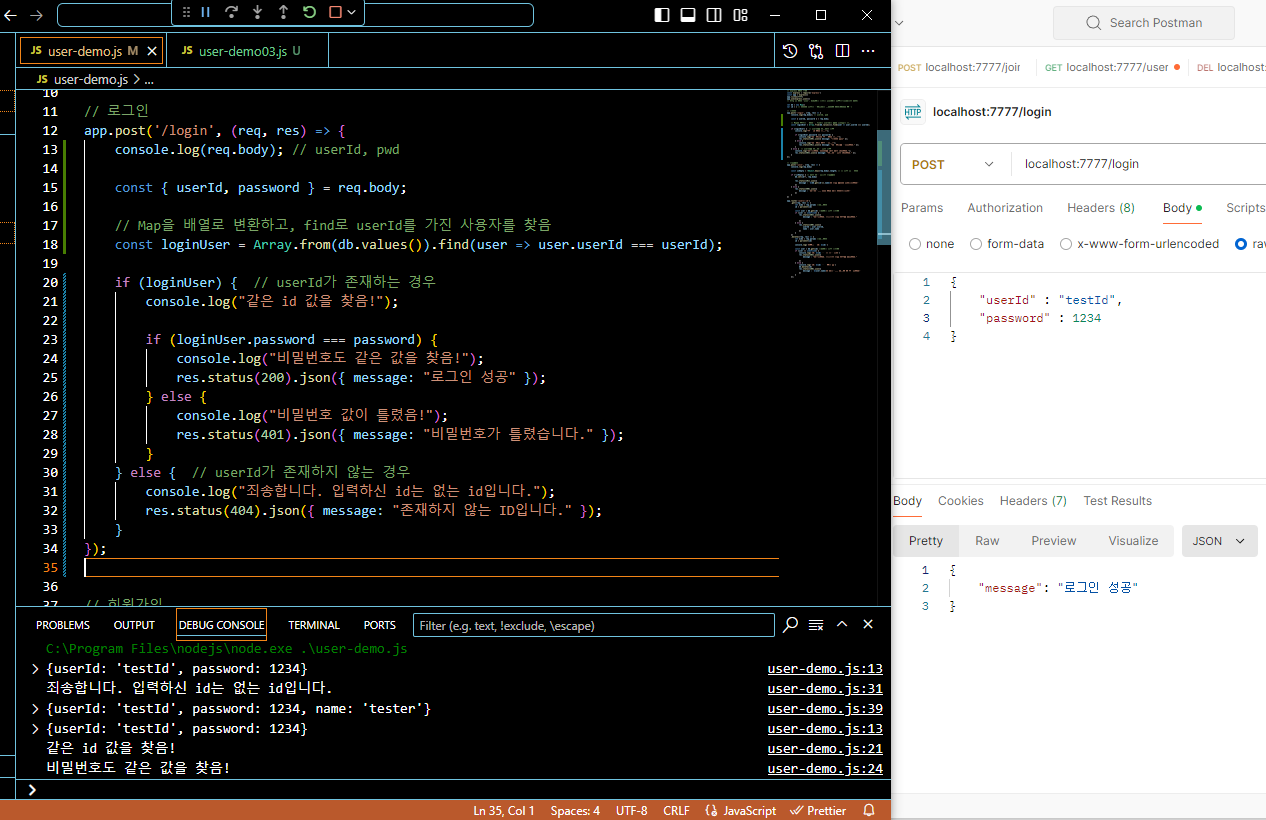Image resolution: width=1266 pixels, height=820 pixels.
Task: Change indentation via Spaces: 4
Action: tap(575, 811)
